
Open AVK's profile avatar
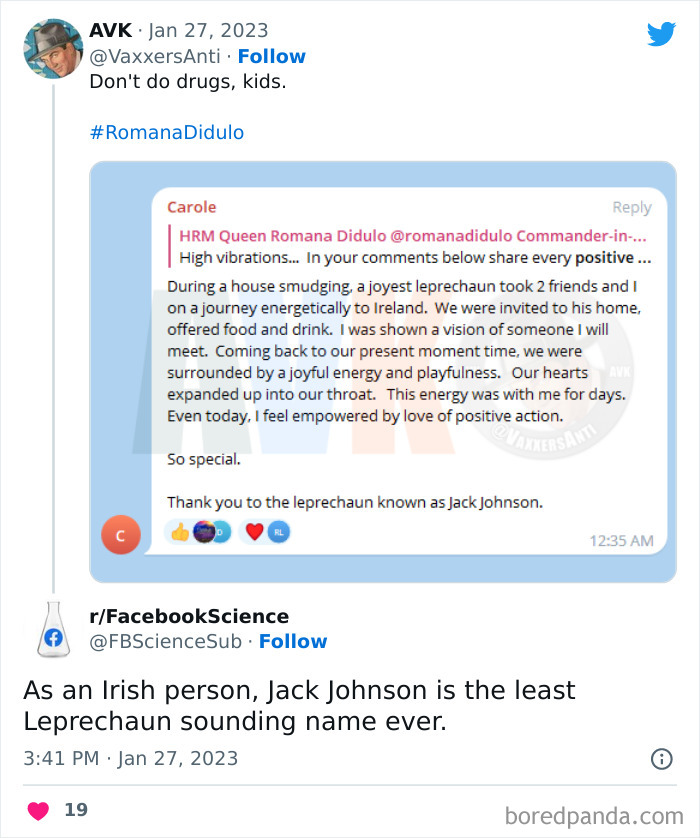click(x=52, y=48)
